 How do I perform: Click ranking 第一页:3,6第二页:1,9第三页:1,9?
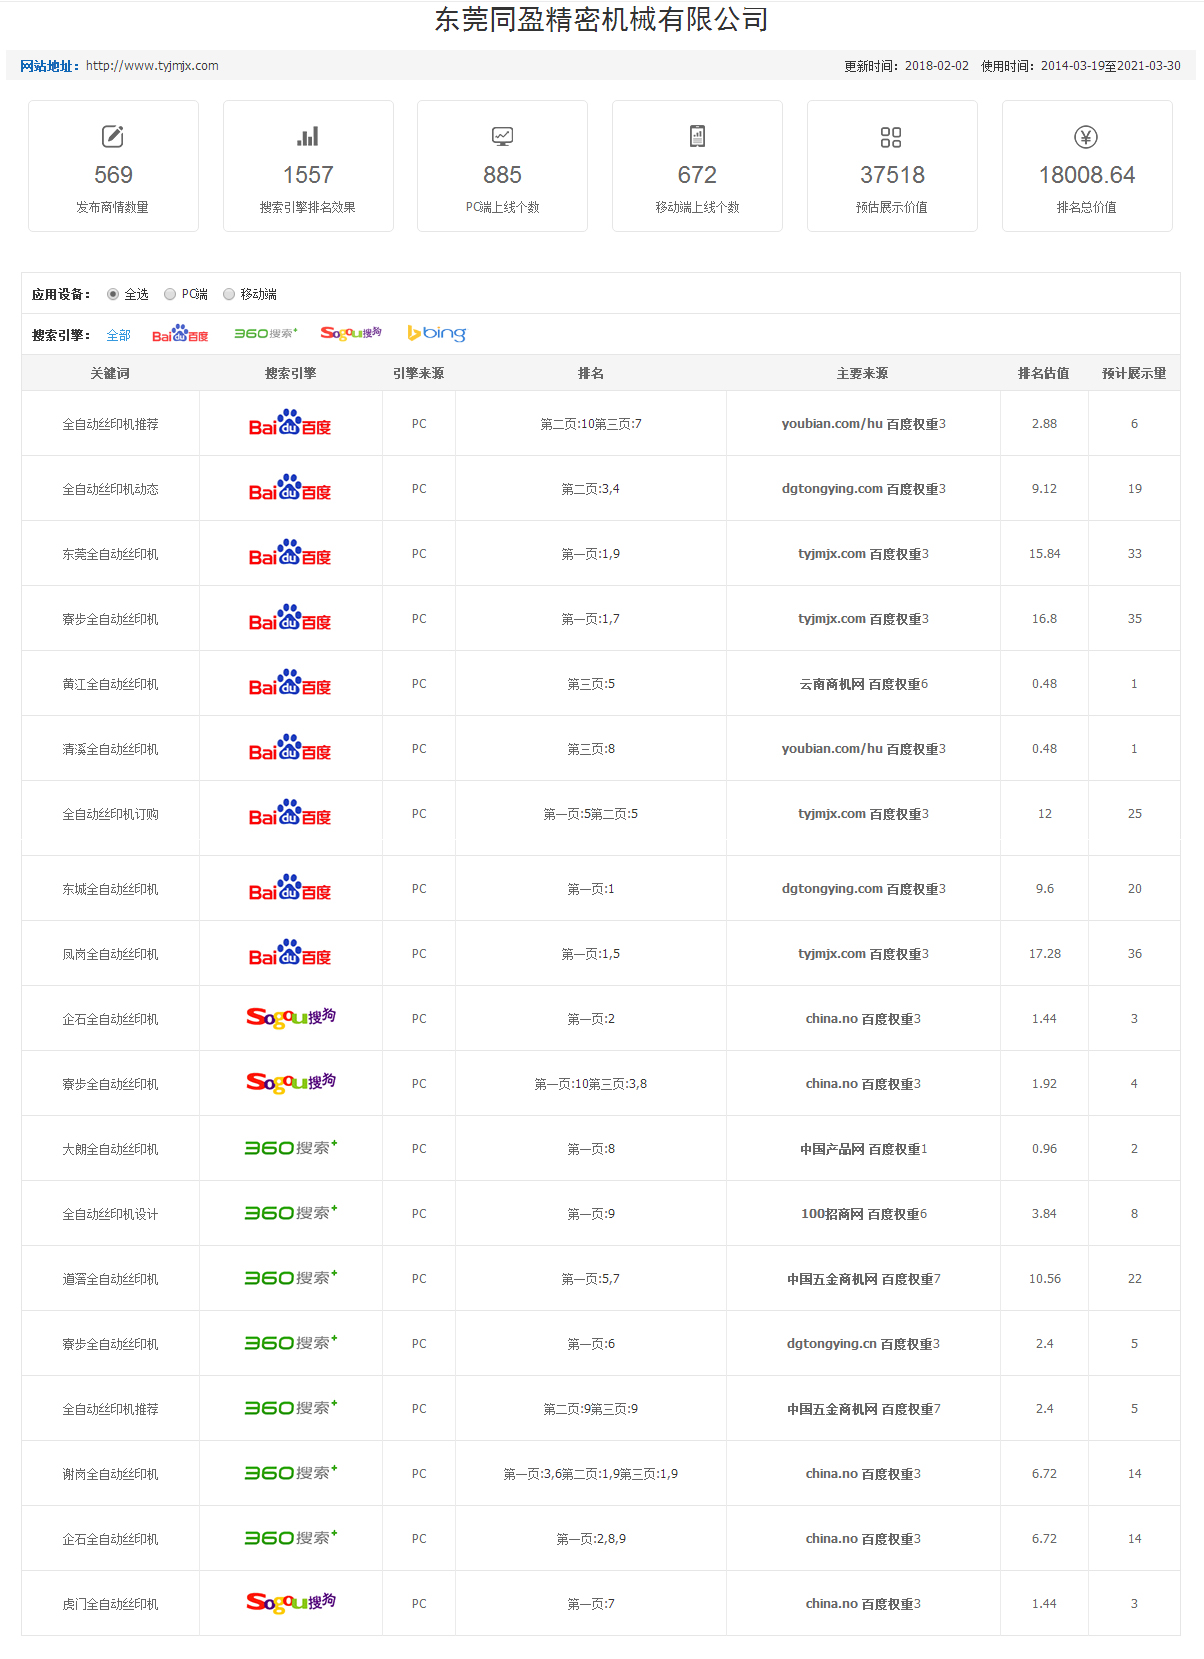(591, 1474)
